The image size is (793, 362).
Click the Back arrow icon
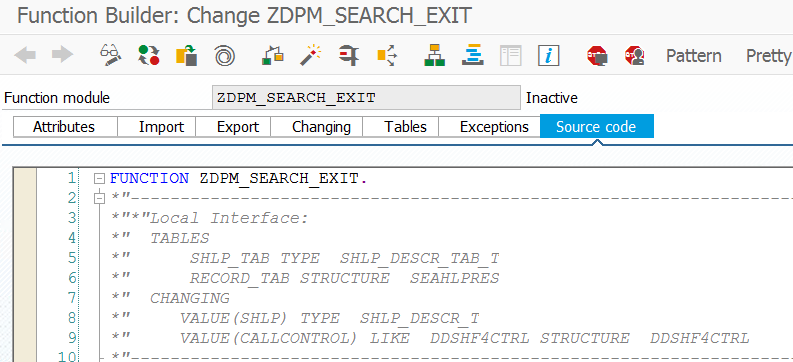pyautogui.click(x=25, y=55)
